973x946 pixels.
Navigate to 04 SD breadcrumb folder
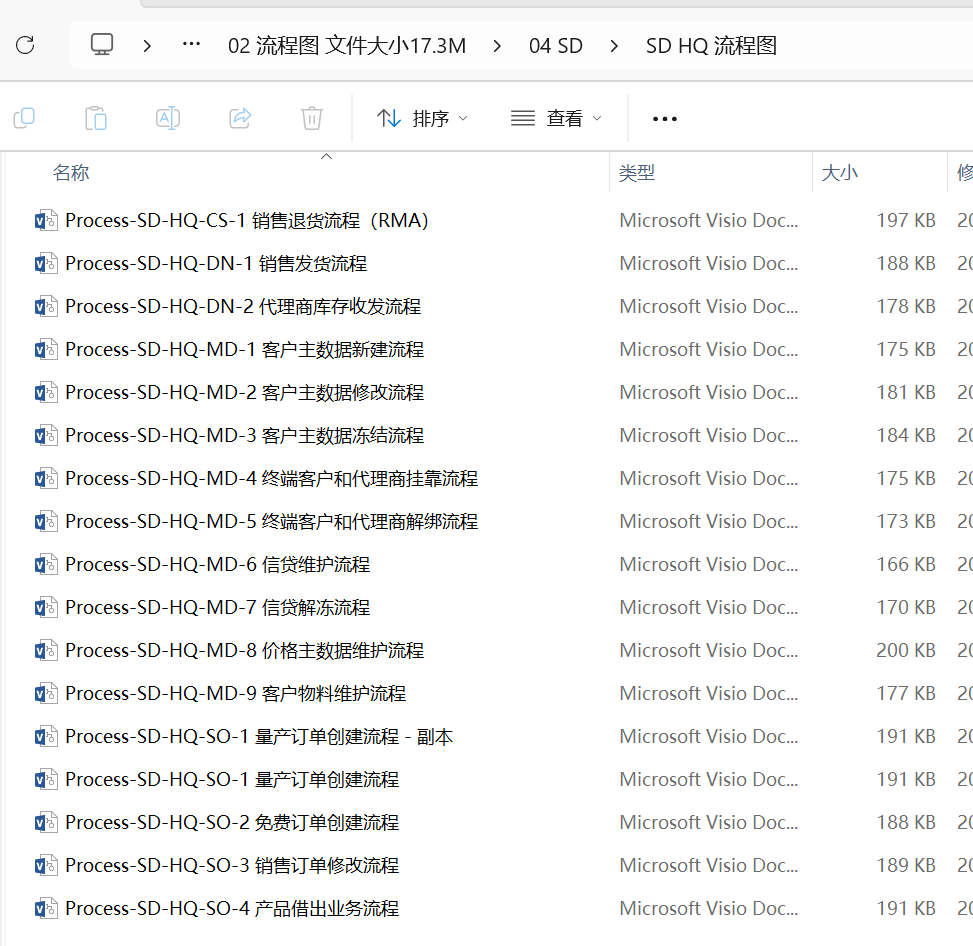555,46
